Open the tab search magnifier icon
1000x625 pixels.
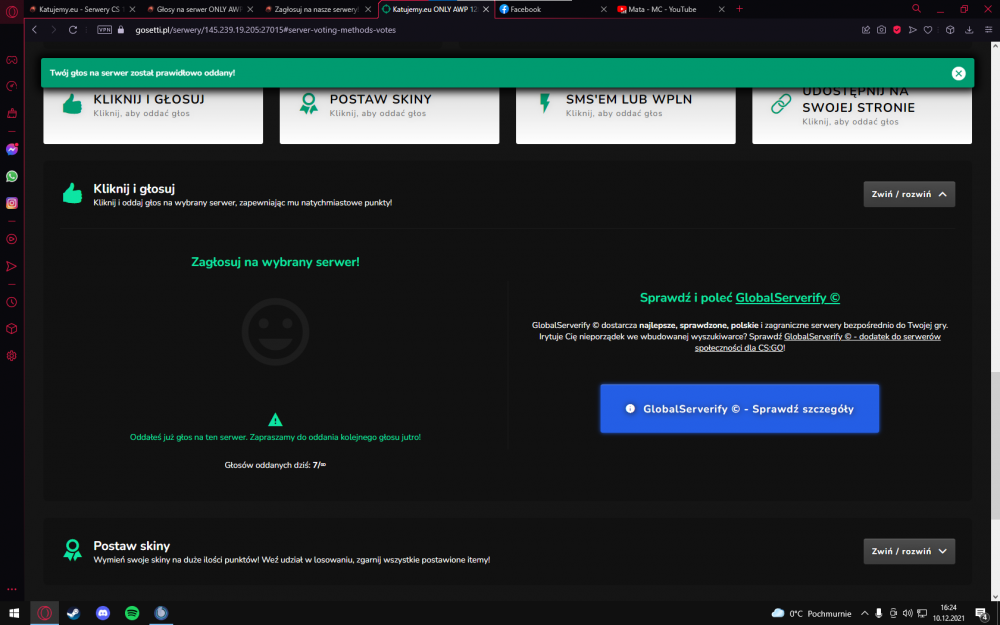click(916, 9)
